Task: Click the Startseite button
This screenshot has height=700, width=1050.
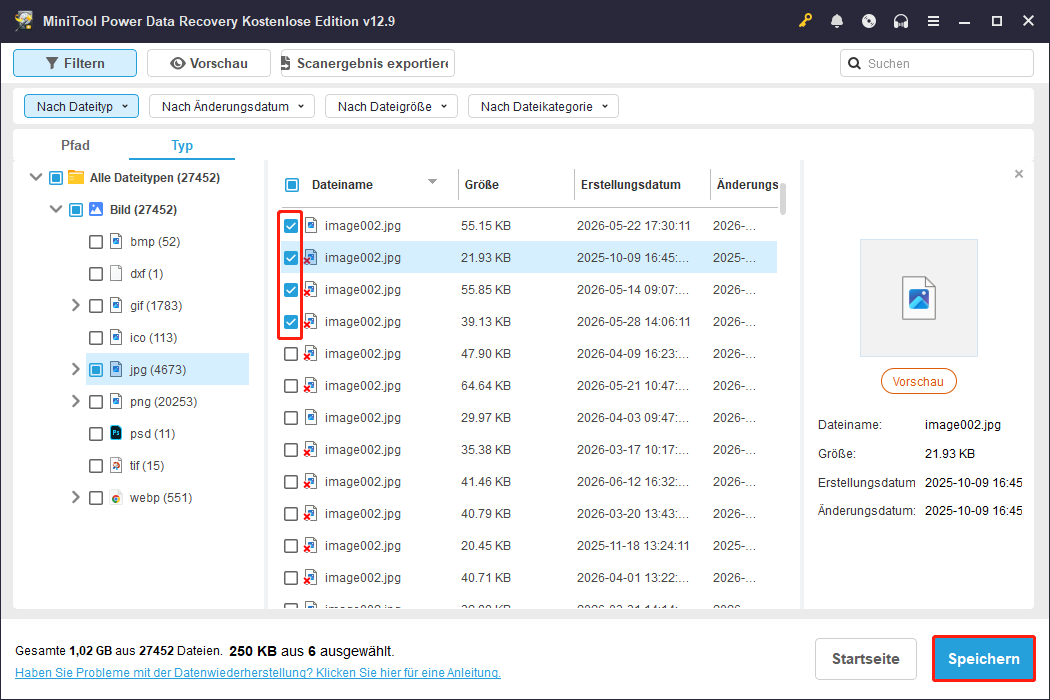Action: 865,658
